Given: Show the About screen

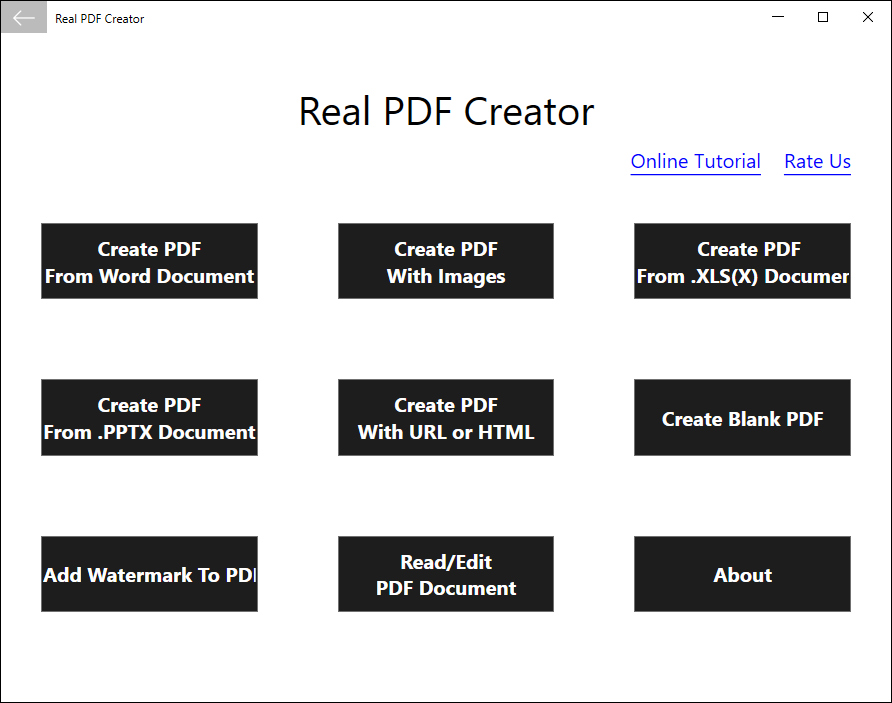Looking at the screenshot, I should point(742,574).
